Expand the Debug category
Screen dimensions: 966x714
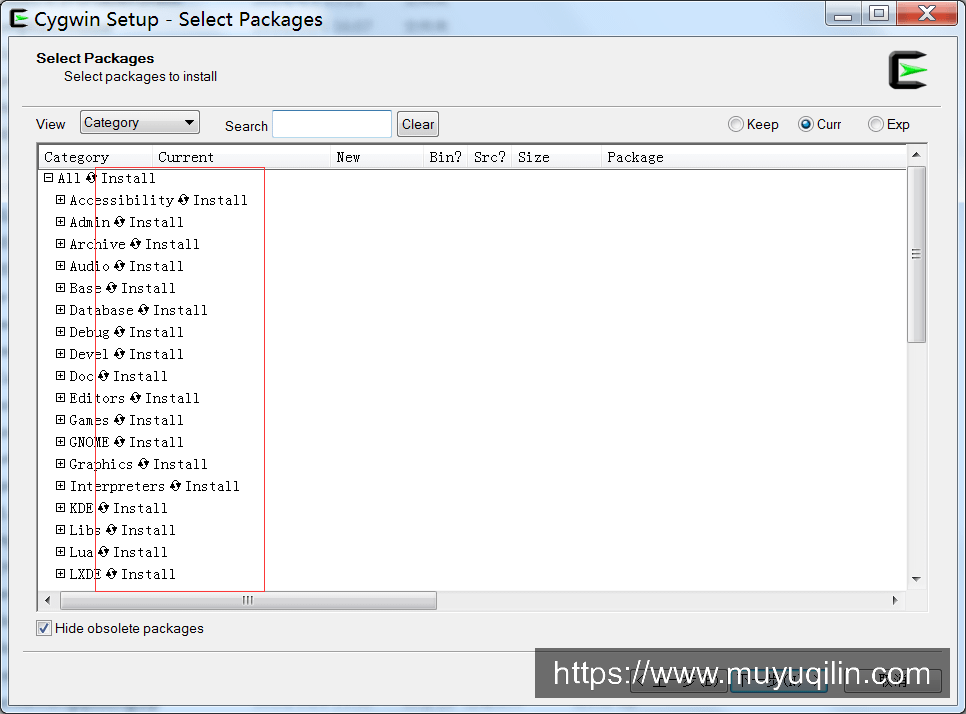point(60,332)
